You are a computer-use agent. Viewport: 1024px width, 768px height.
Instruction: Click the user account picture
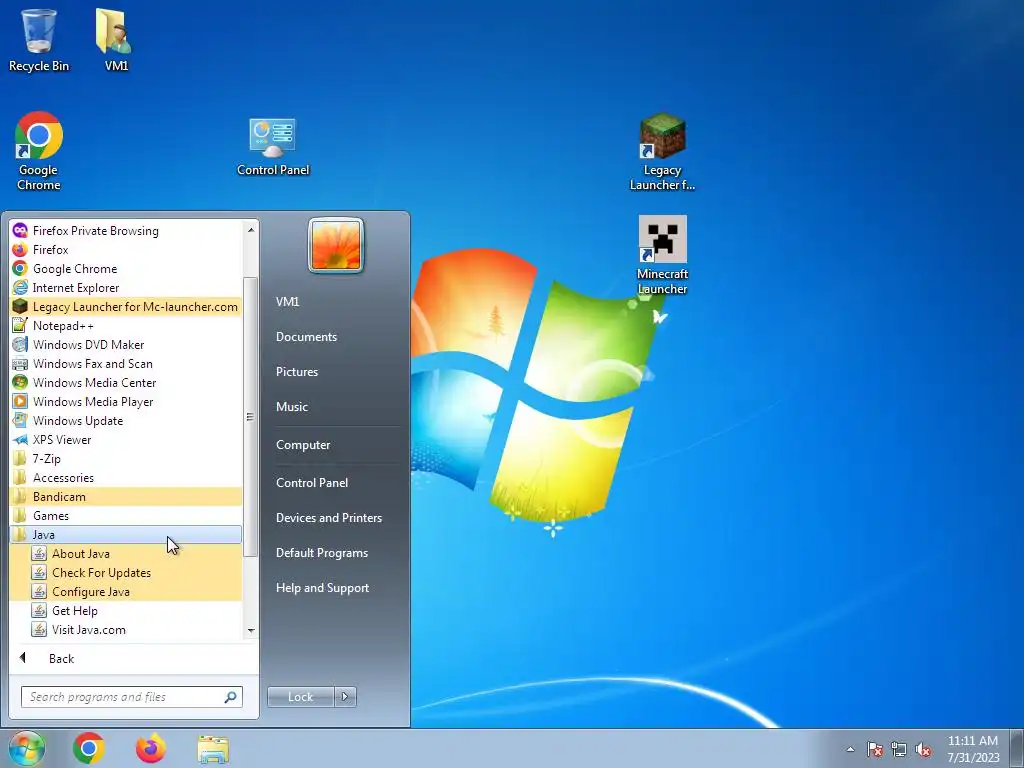pos(336,246)
